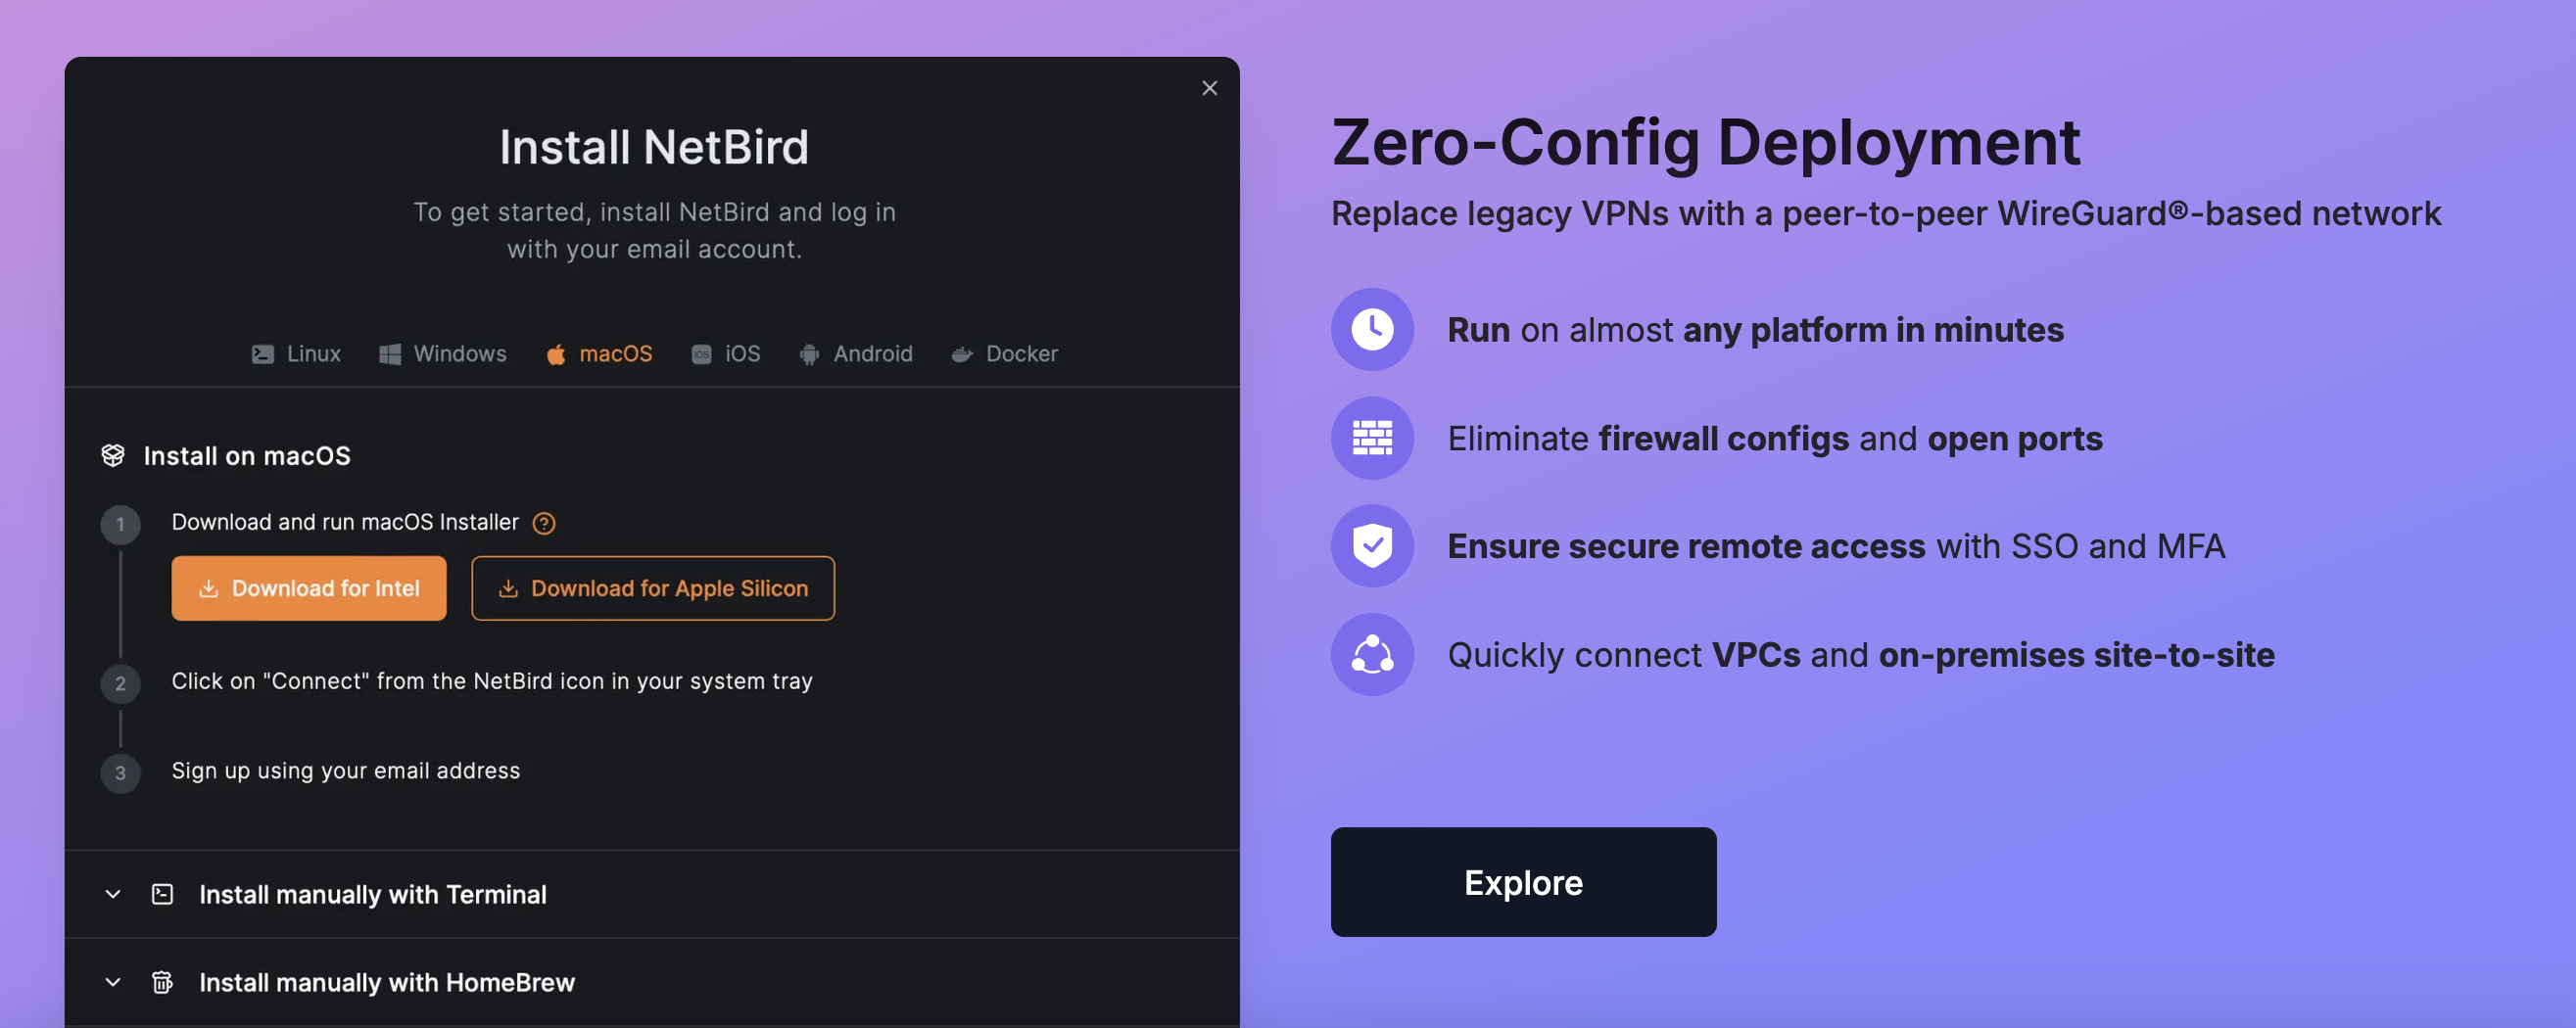
Task: Expand Install manually with HomeBrew section
Action: pos(652,982)
